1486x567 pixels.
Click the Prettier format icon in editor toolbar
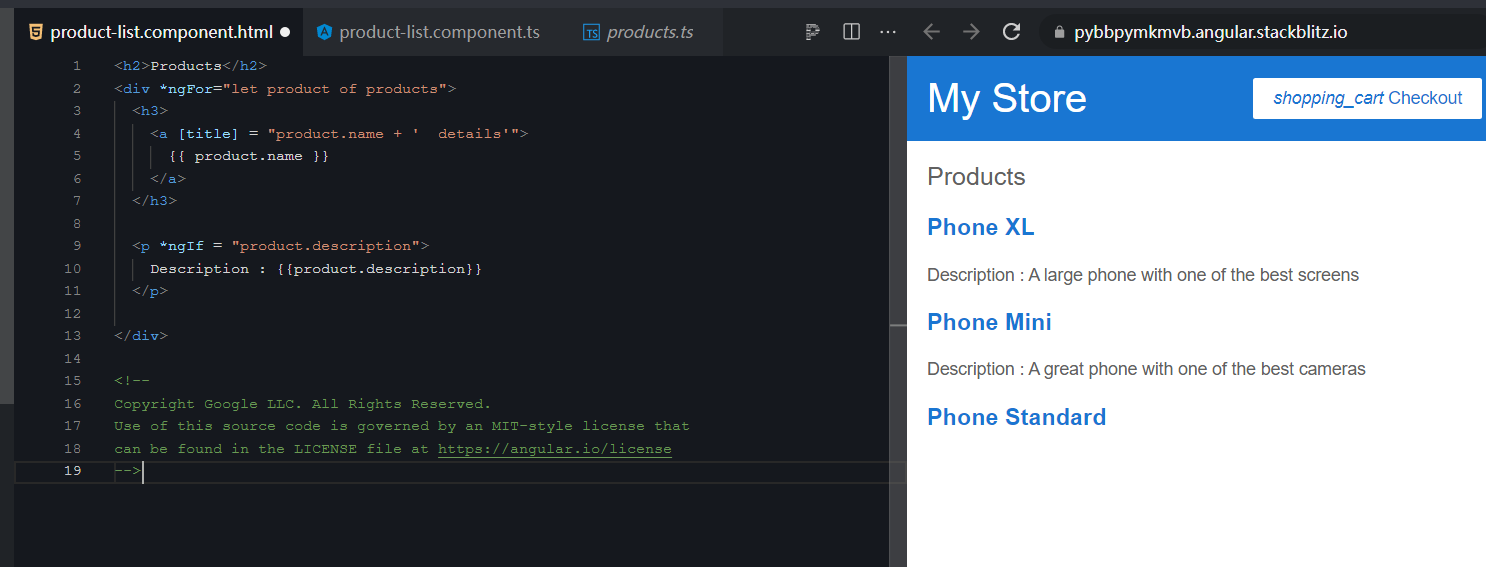813,32
